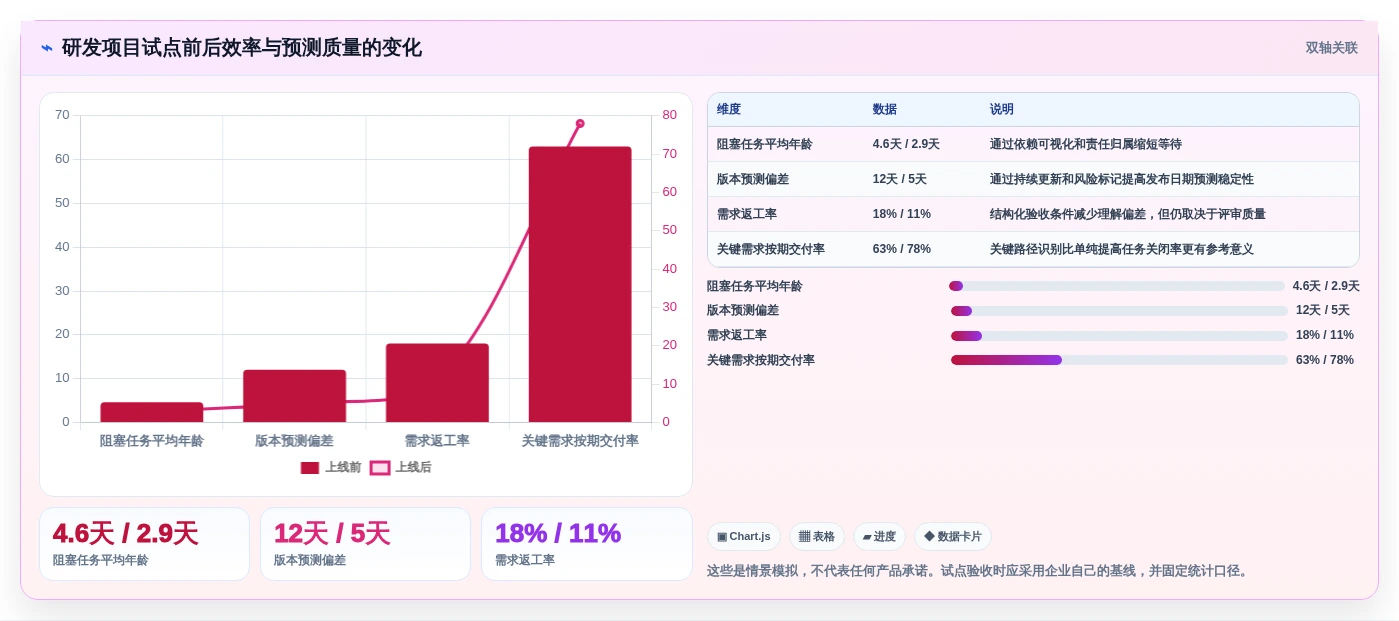
Task: Click the x-axis label 阻塞任务平均年龄
Action: pos(152,441)
